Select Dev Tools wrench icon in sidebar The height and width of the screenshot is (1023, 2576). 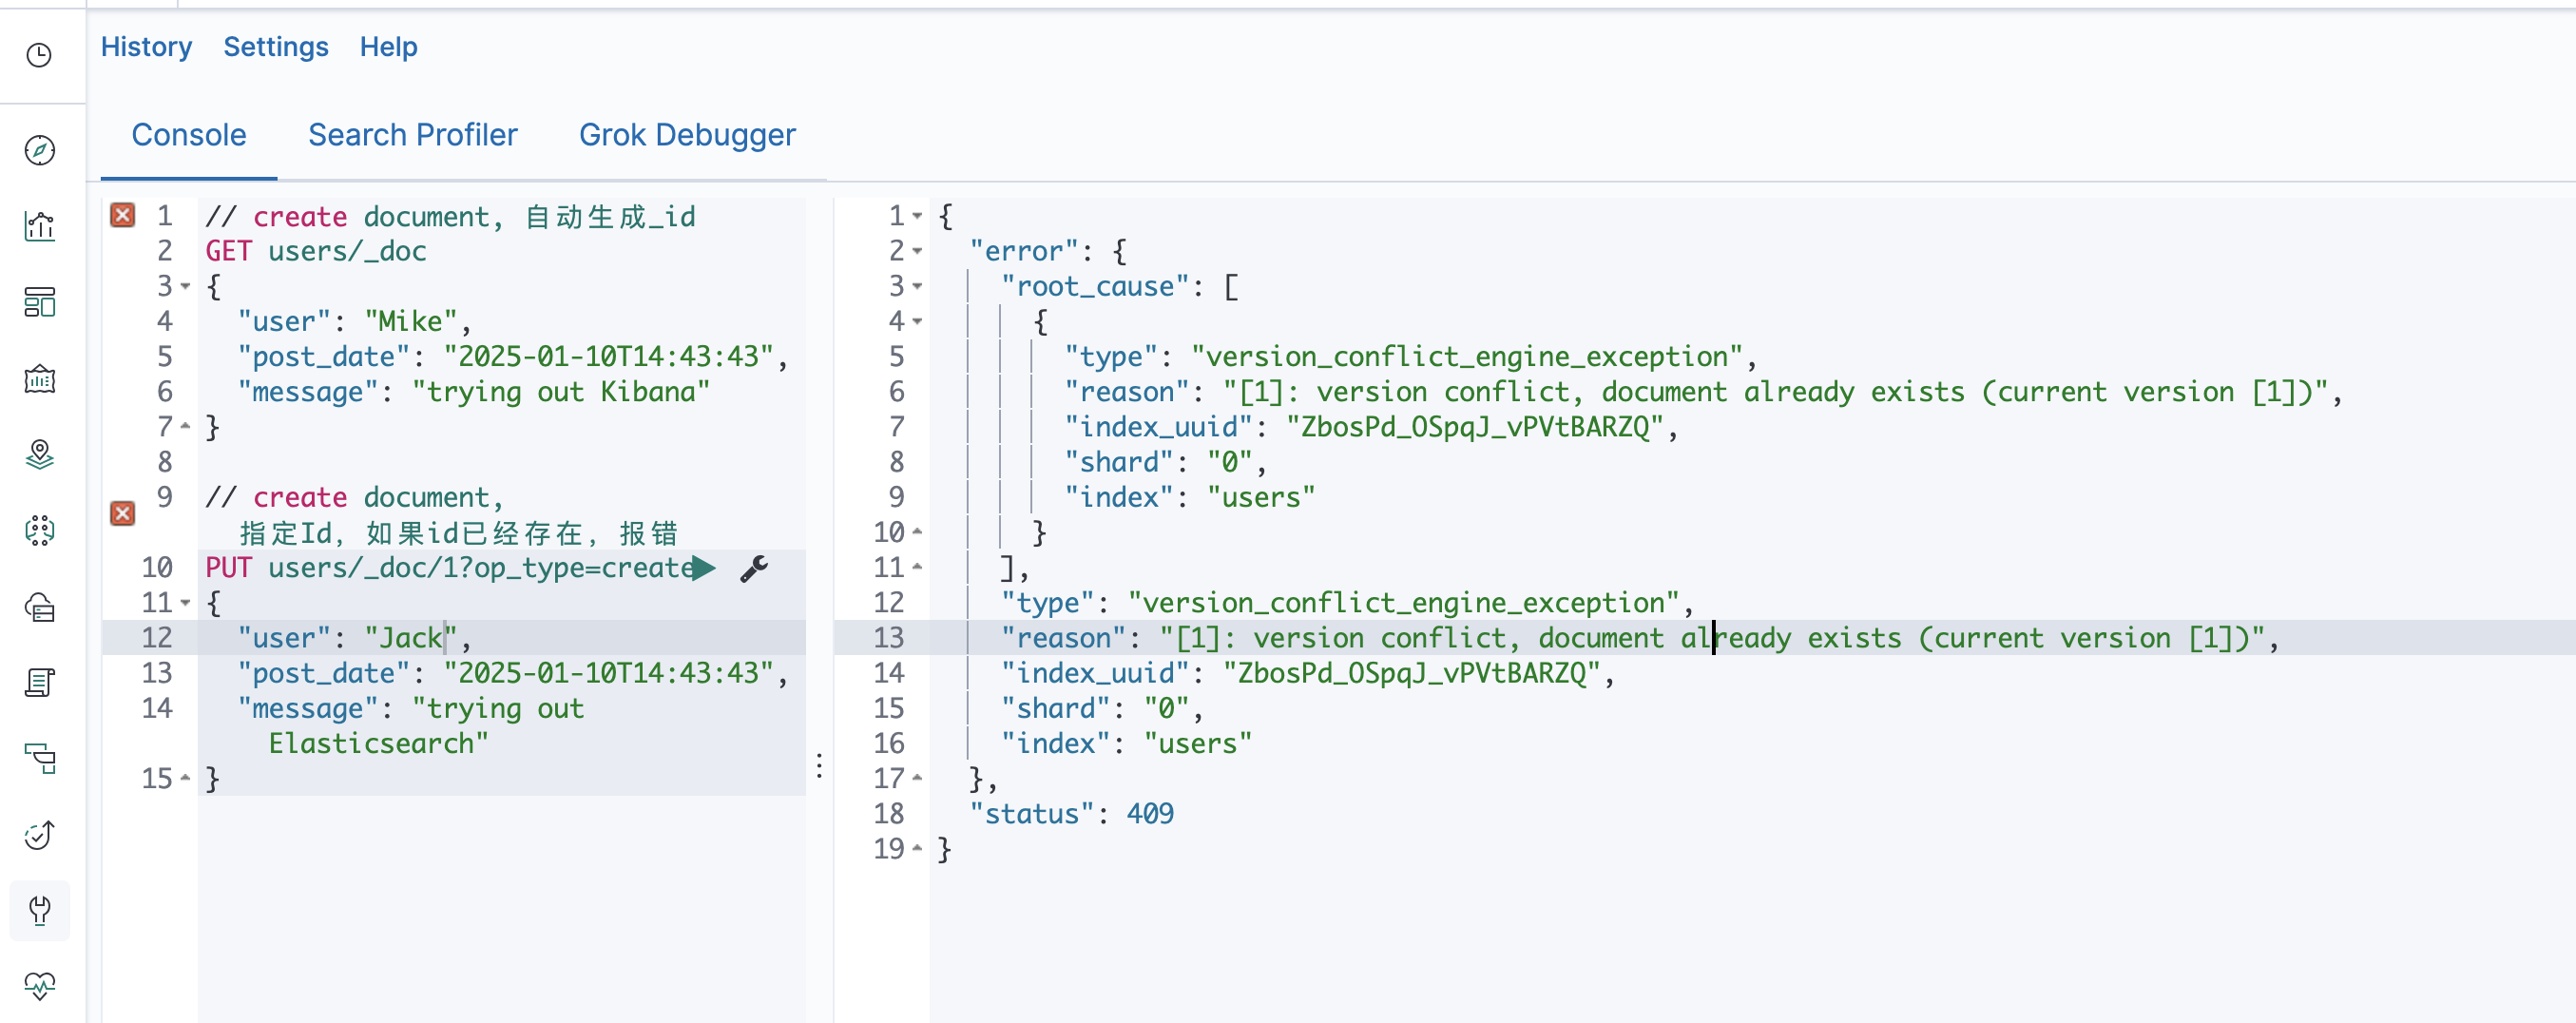39,910
